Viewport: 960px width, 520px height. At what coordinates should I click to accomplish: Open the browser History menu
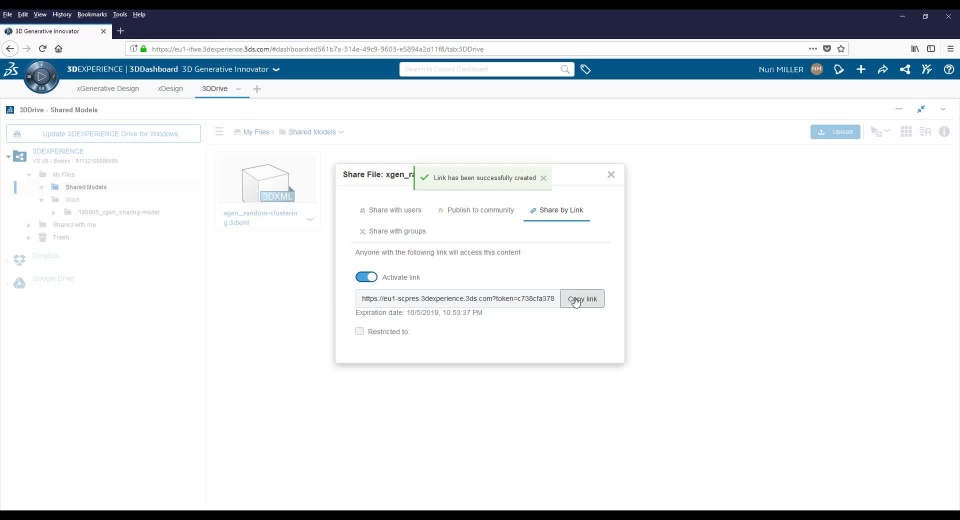[x=62, y=14]
